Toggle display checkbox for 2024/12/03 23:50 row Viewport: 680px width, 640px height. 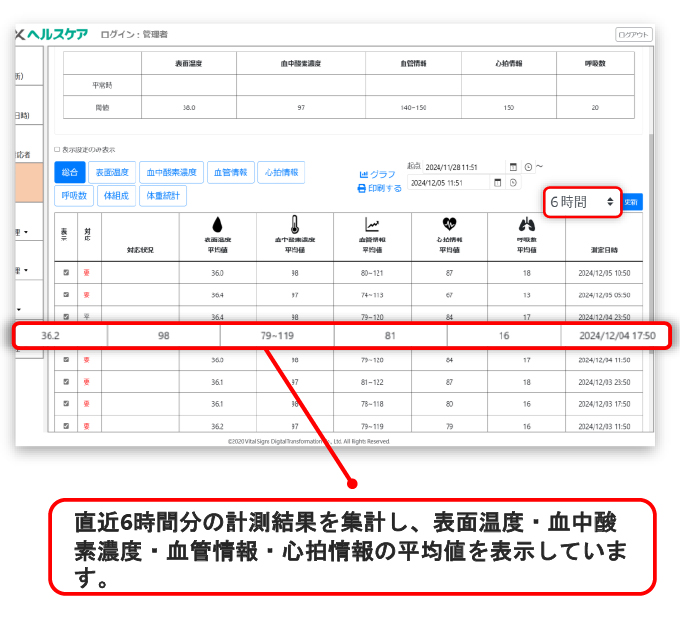pos(66,382)
